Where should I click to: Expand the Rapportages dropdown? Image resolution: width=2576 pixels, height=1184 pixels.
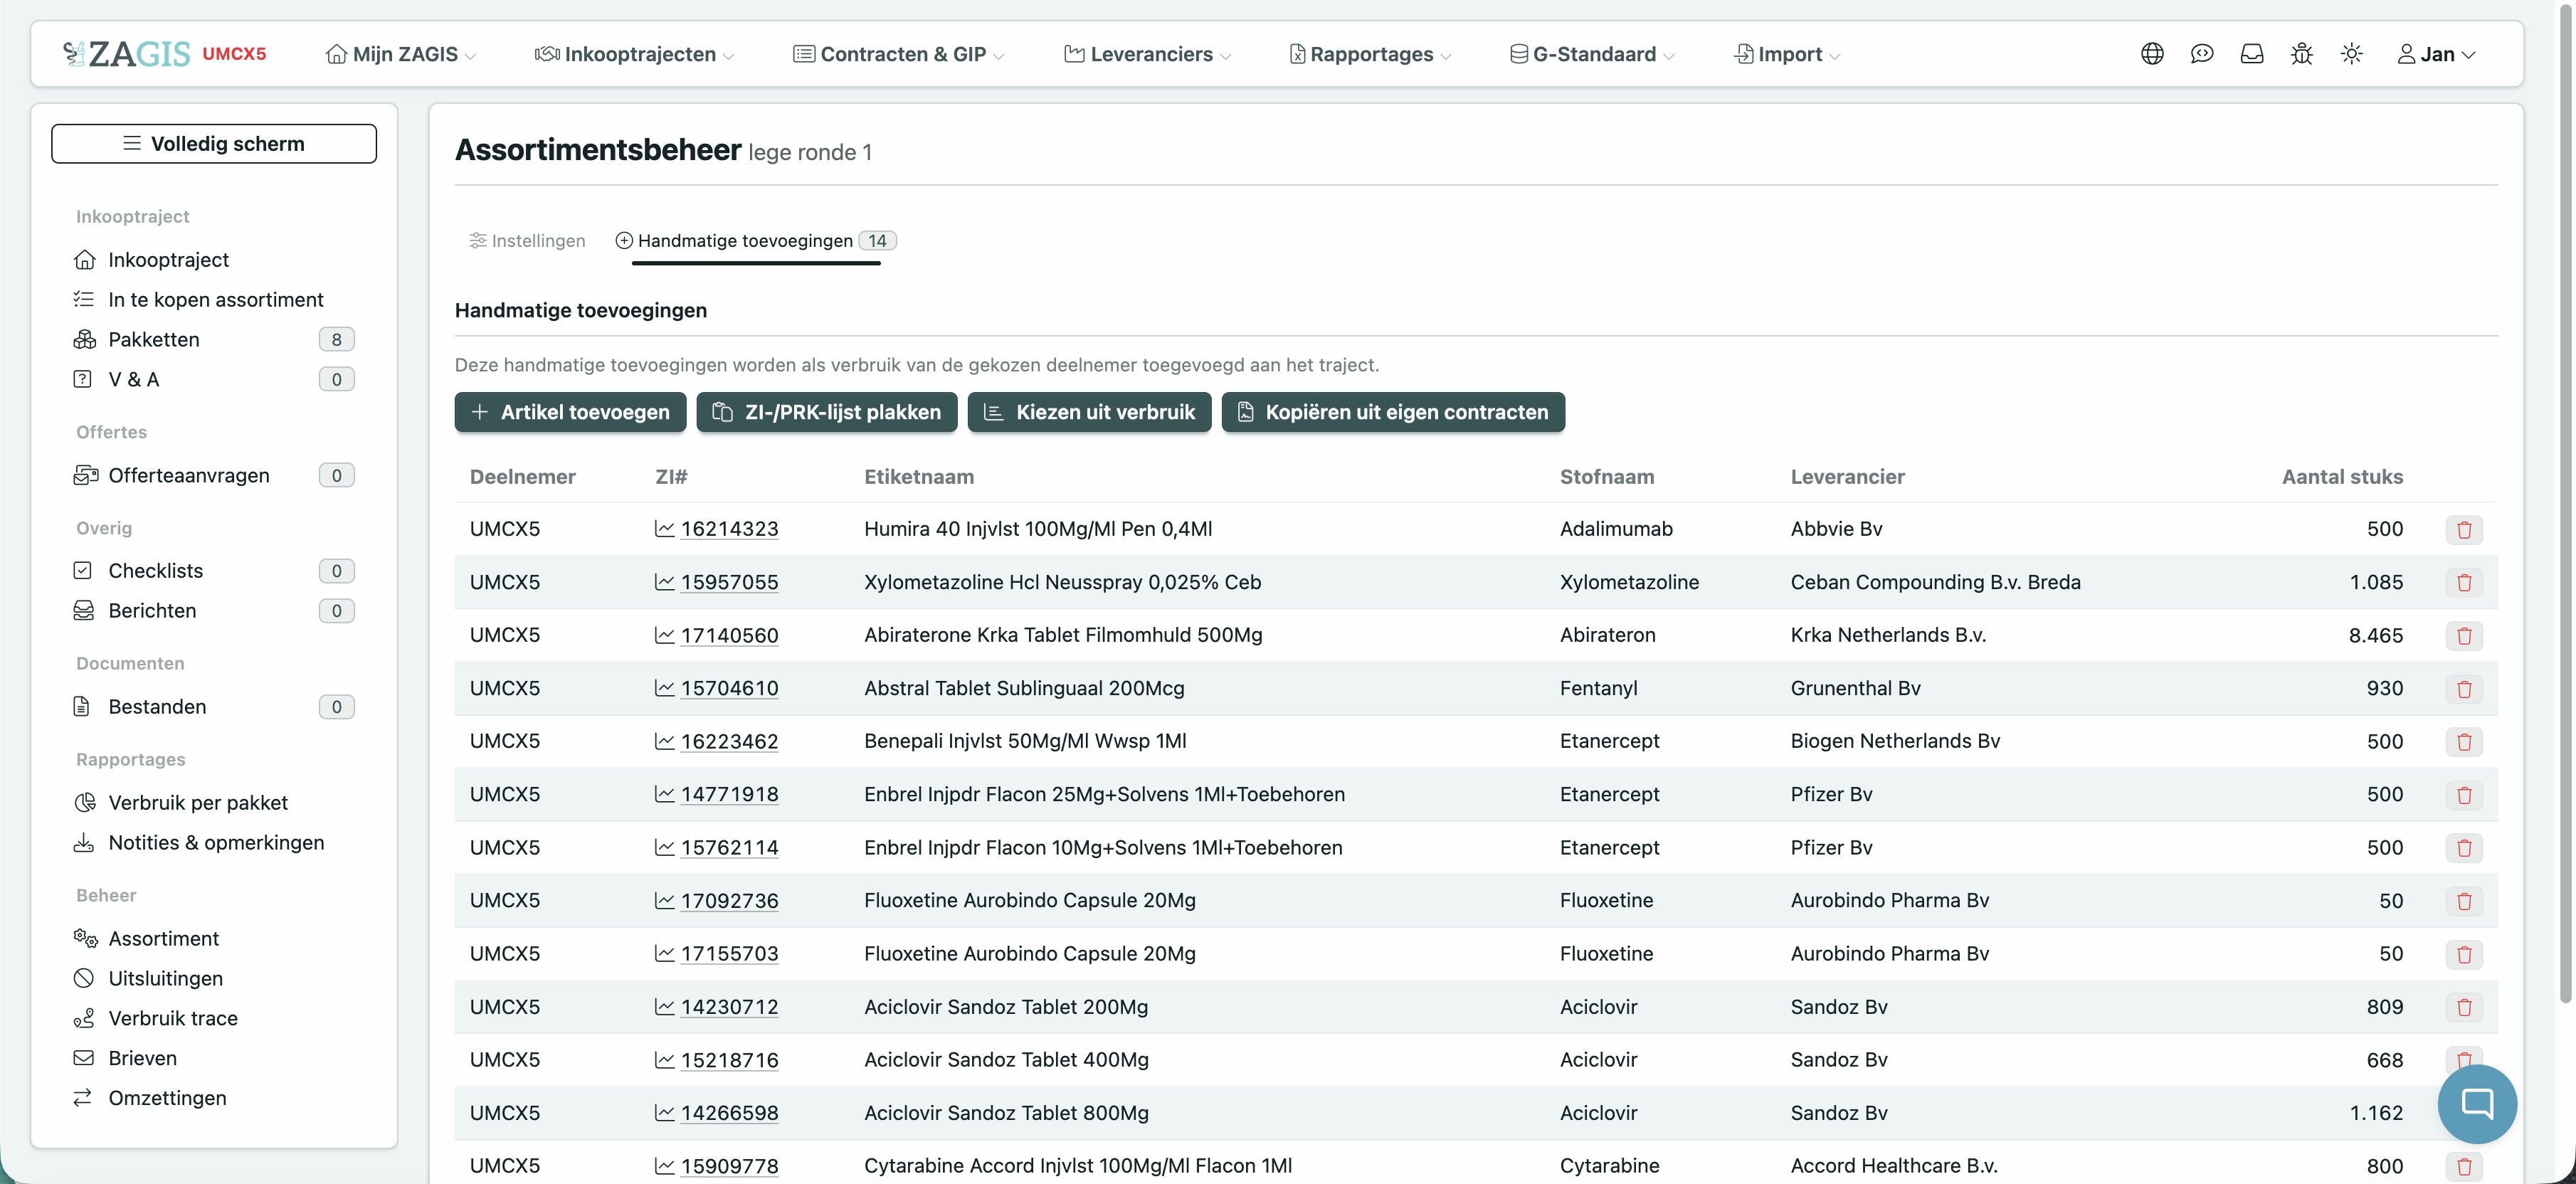coord(1370,54)
